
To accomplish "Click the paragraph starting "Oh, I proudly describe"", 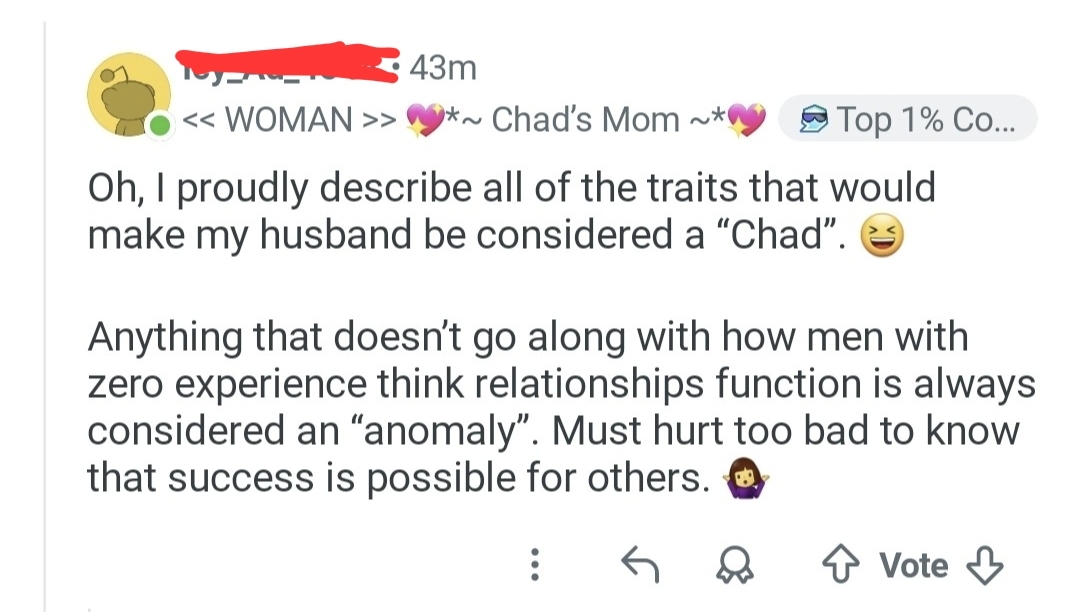I will click(510, 211).
